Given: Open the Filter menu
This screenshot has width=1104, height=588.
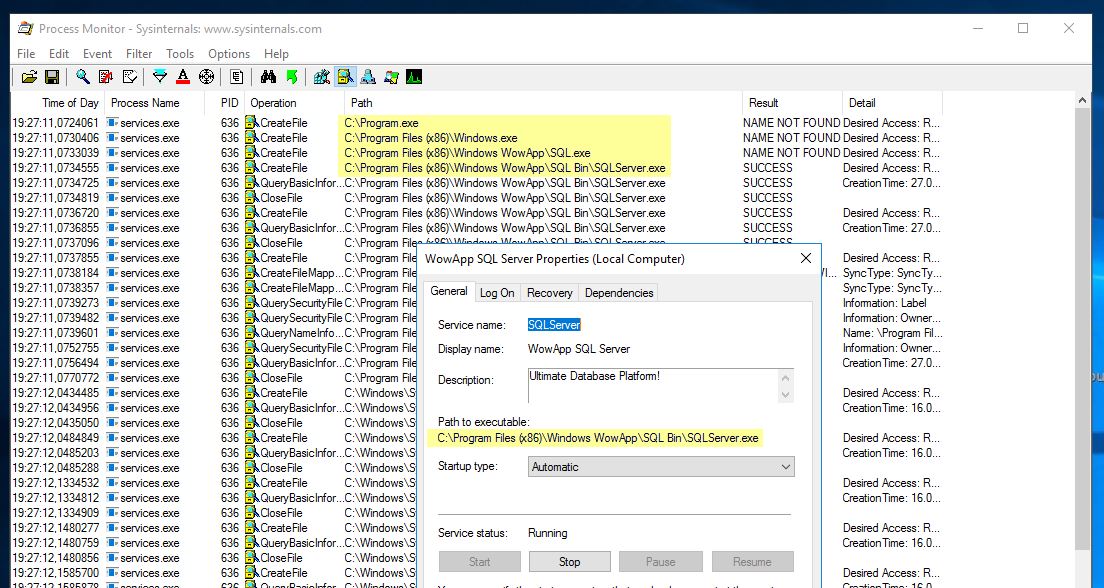Looking at the screenshot, I should pos(138,54).
